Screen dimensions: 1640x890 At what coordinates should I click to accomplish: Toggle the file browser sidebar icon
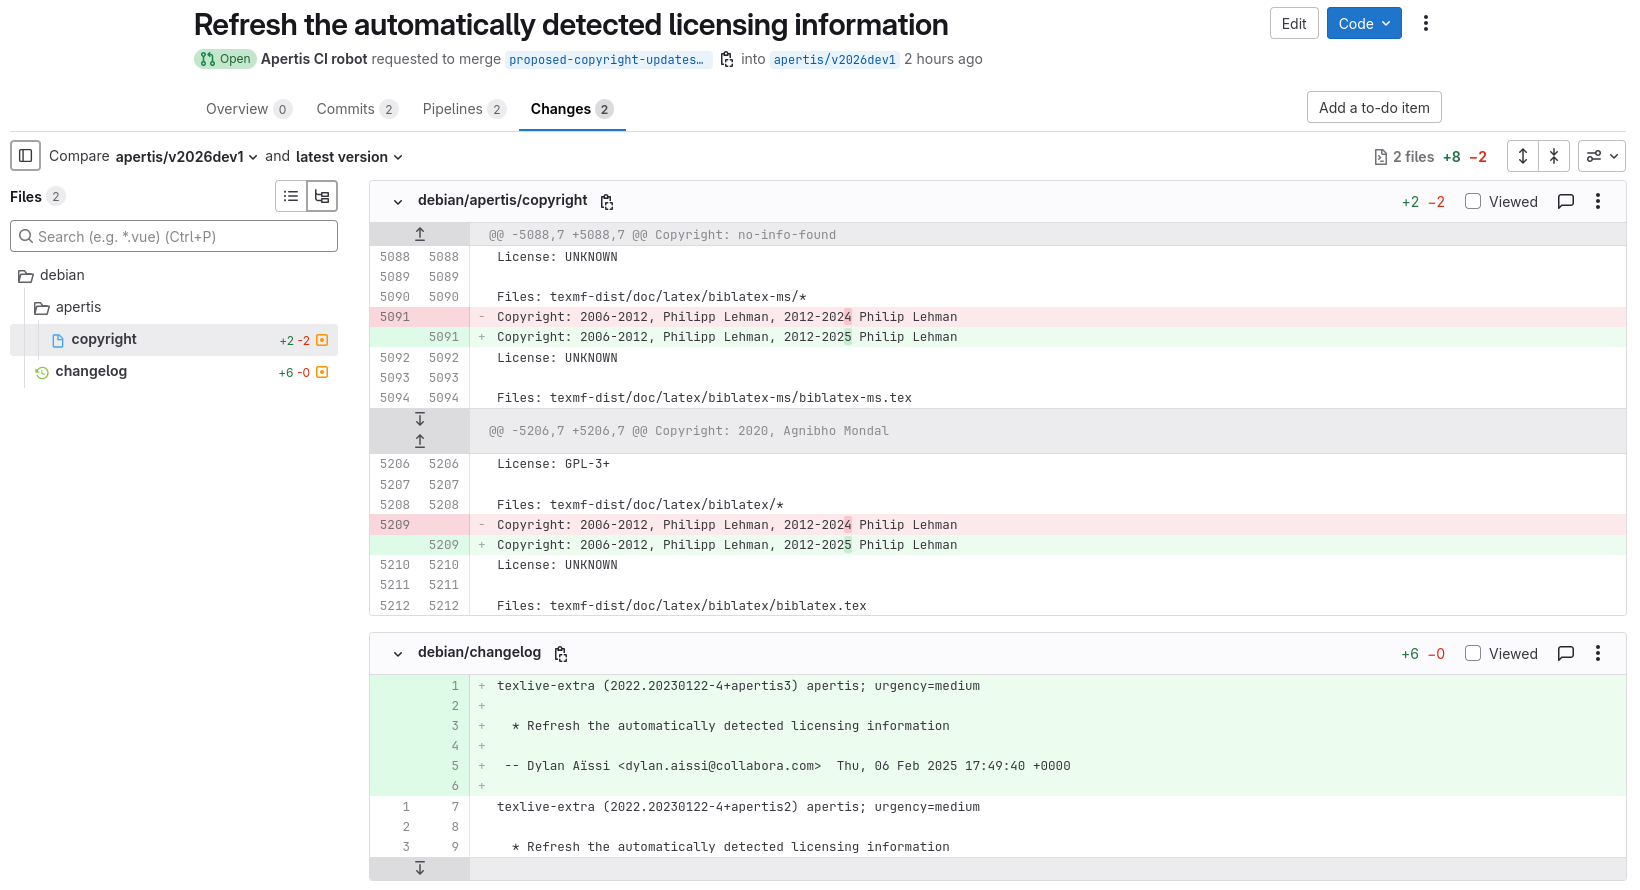tap(26, 156)
